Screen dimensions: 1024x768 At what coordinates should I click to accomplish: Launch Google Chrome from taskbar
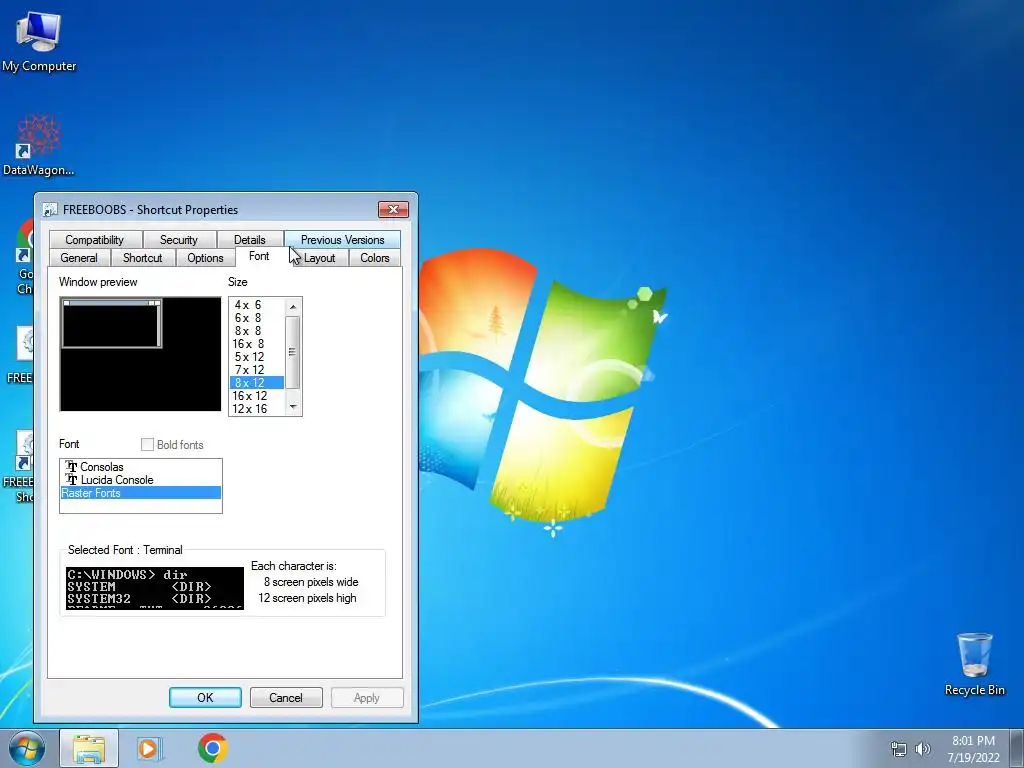(x=213, y=748)
